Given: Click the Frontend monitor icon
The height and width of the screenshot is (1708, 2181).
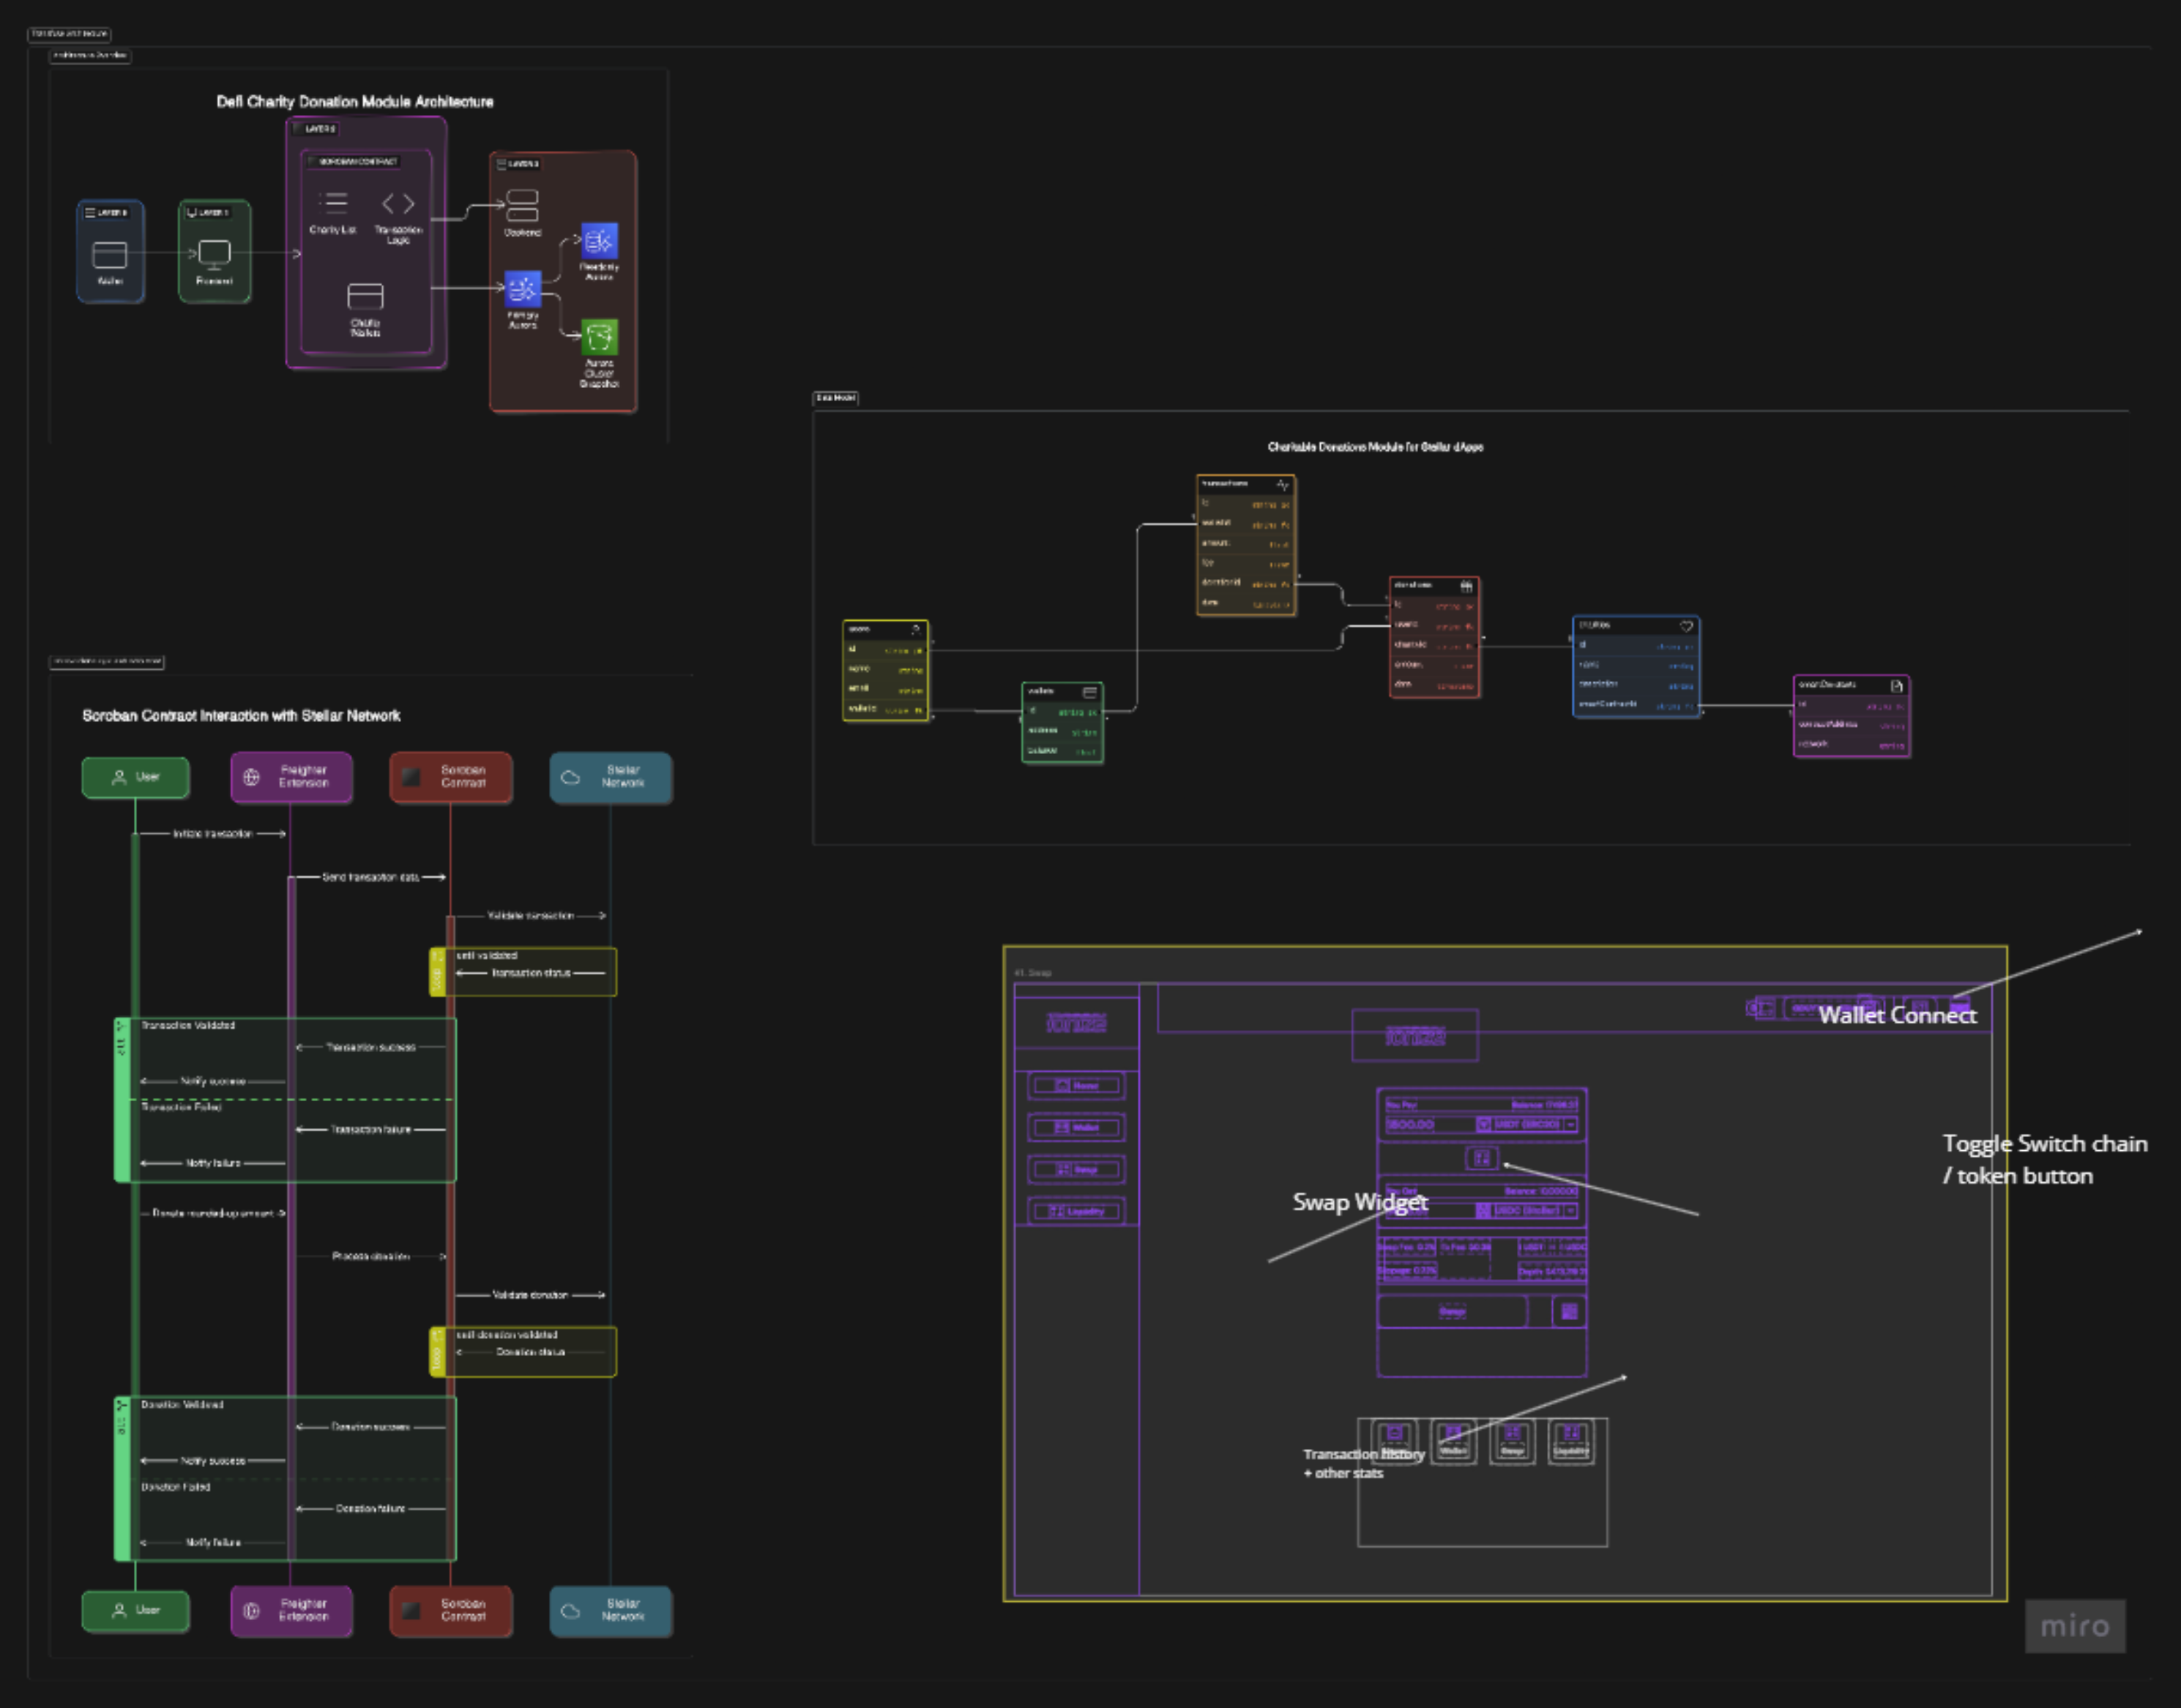Looking at the screenshot, I should [x=214, y=255].
